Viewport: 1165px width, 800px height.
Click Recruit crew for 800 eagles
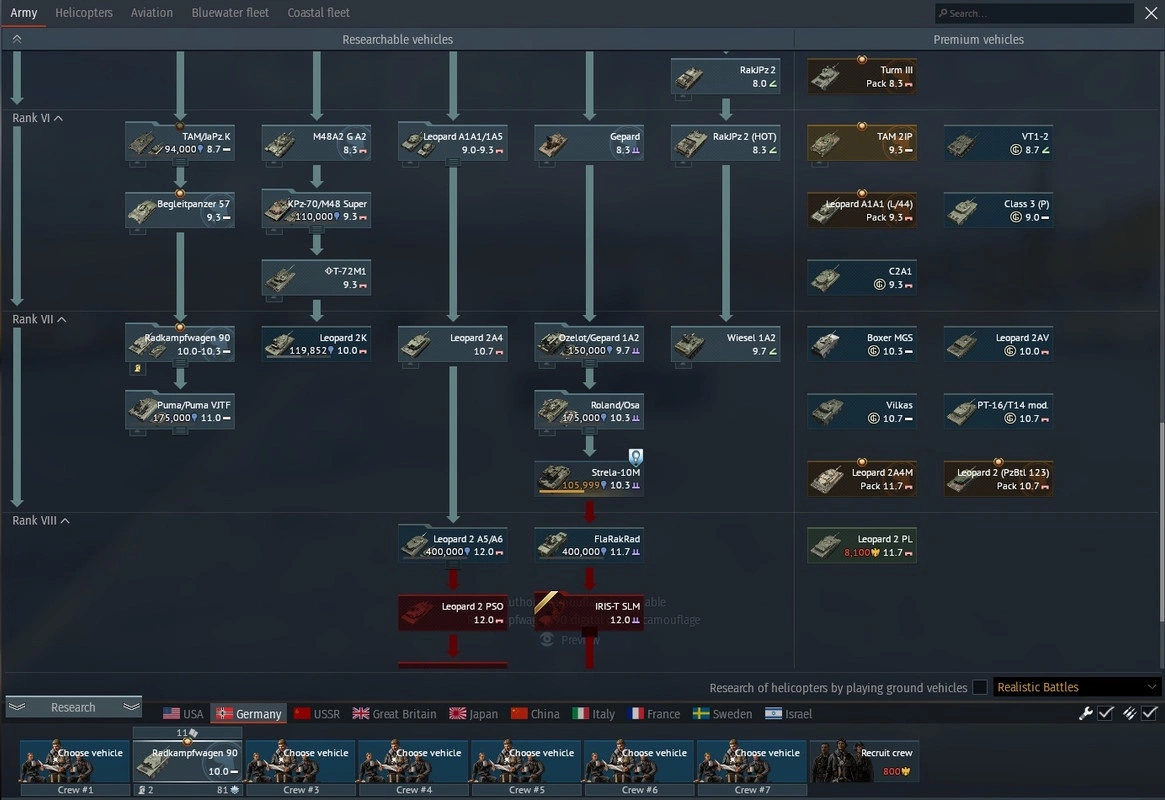[x=864, y=761]
